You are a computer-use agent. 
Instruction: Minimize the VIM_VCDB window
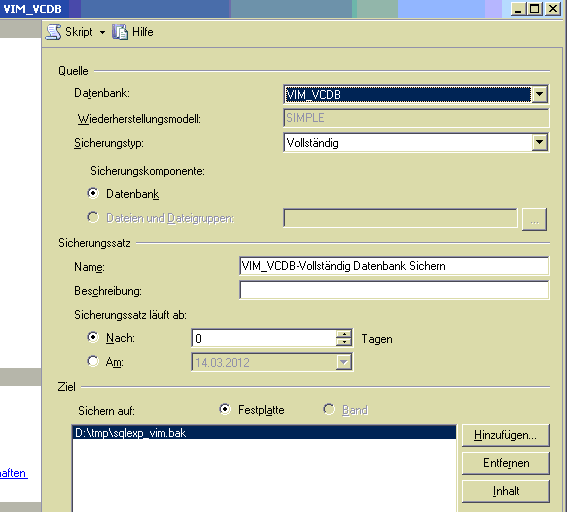518,9
